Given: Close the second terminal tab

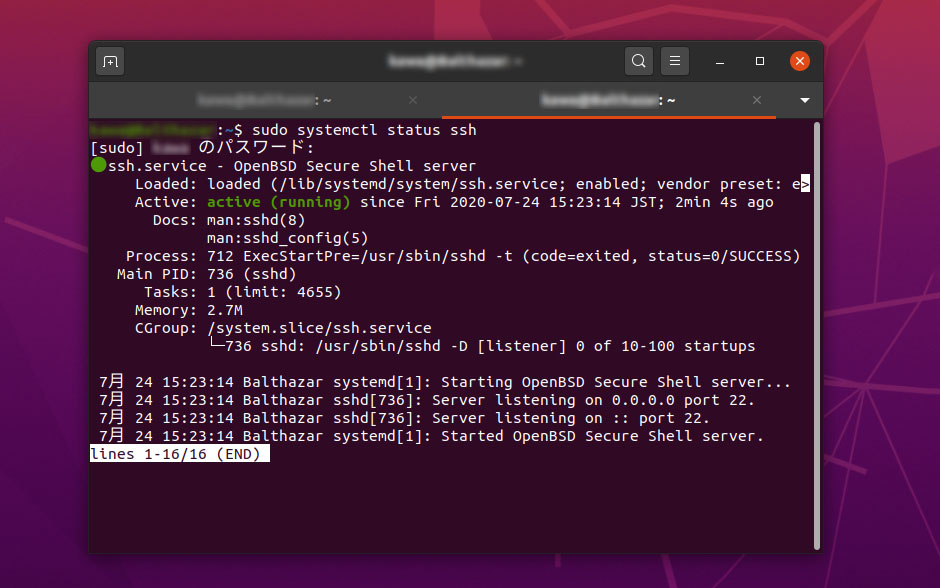Looking at the screenshot, I should coord(757,100).
